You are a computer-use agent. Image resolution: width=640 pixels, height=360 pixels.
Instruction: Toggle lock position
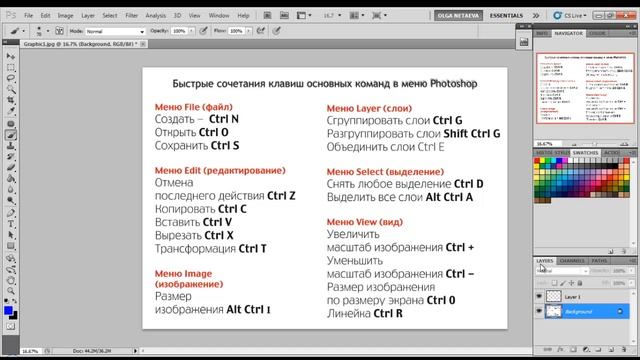pyautogui.click(x=571, y=283)
